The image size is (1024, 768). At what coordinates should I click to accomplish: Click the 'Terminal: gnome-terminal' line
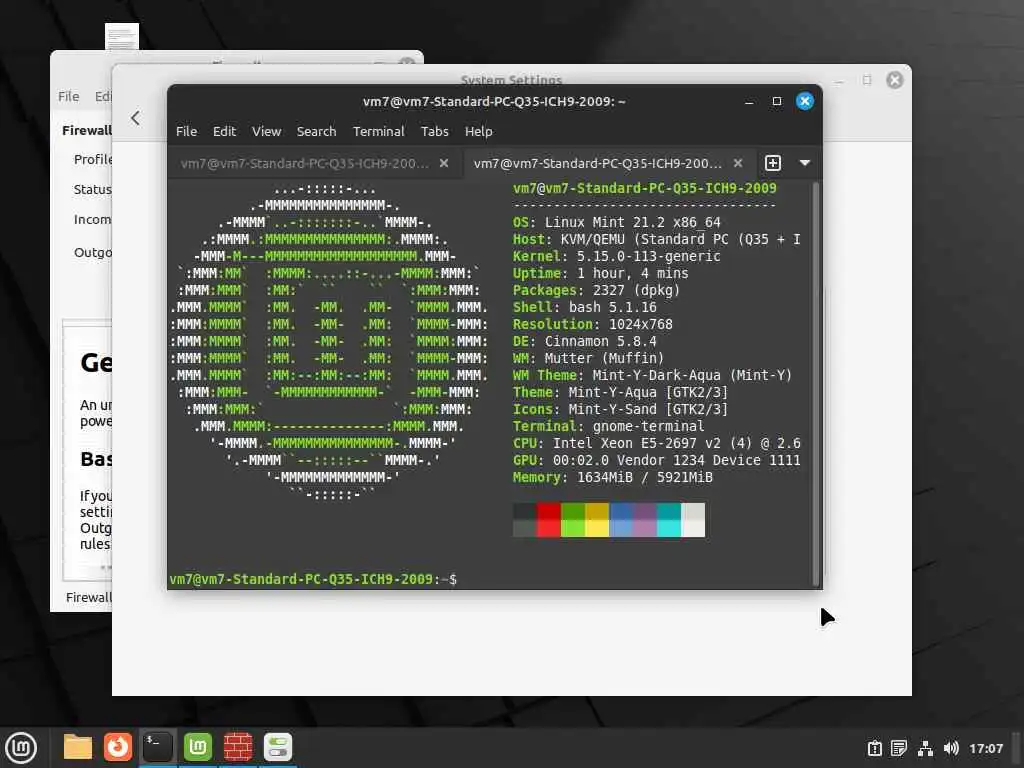609,426
